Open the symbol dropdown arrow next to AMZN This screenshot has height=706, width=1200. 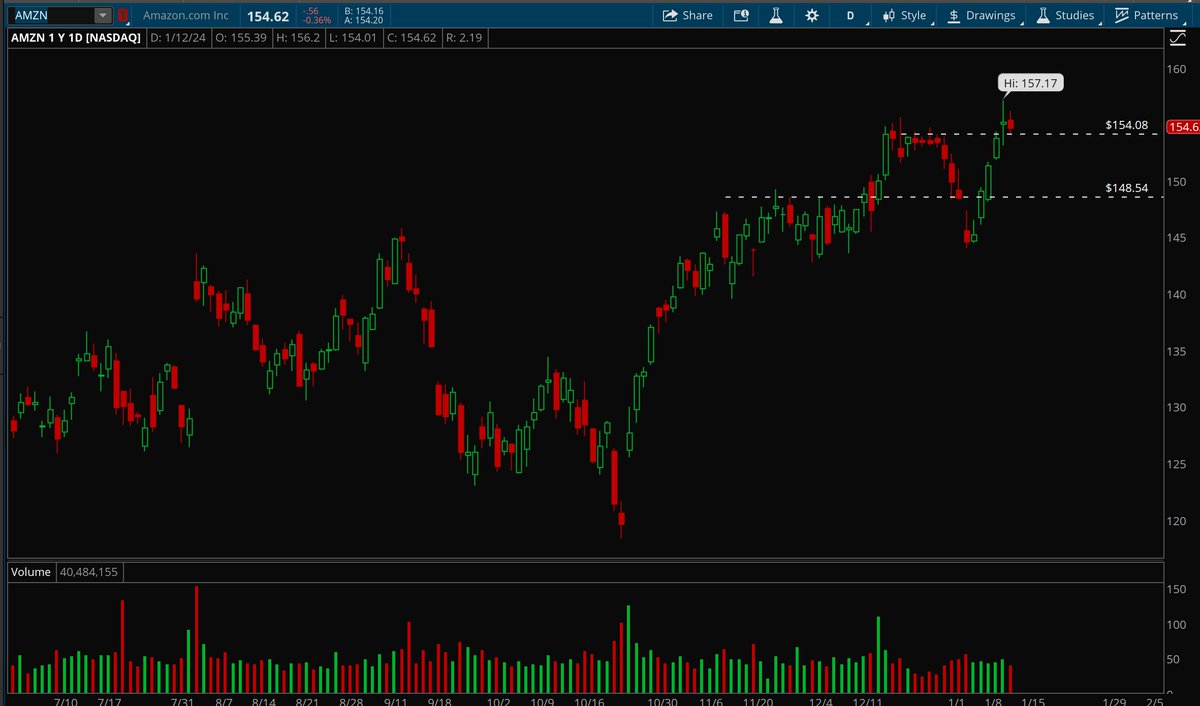[104, 15]
